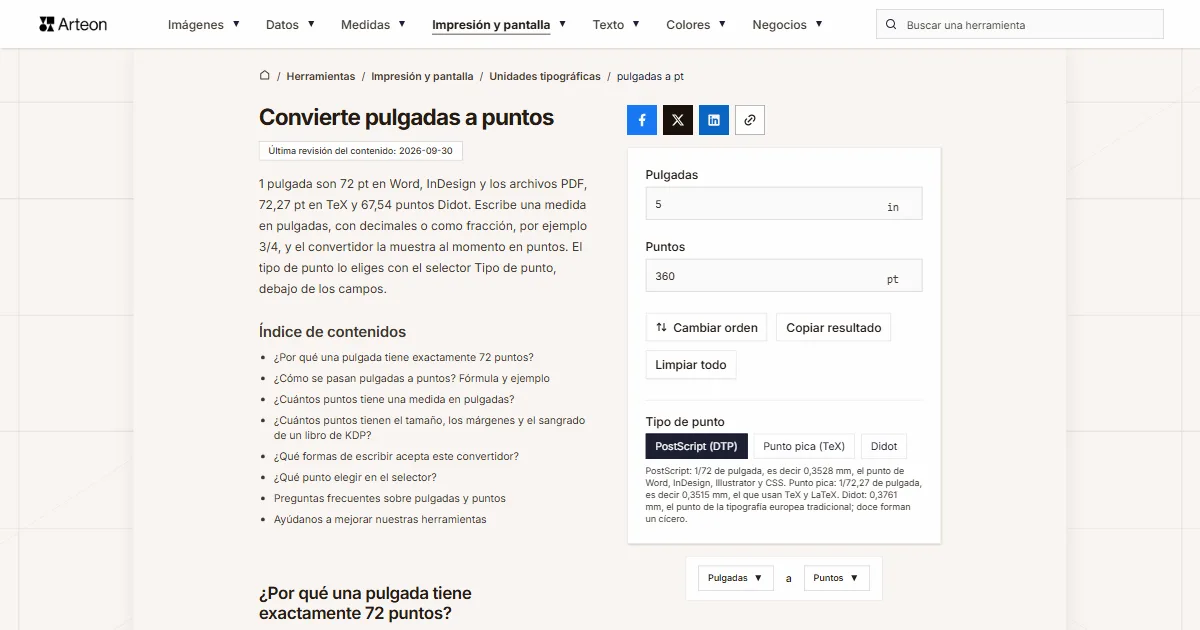The width and height of the screenshot is (1200, 630).
Task: Share the page on Facebook
Action: [x=642, y=120]
